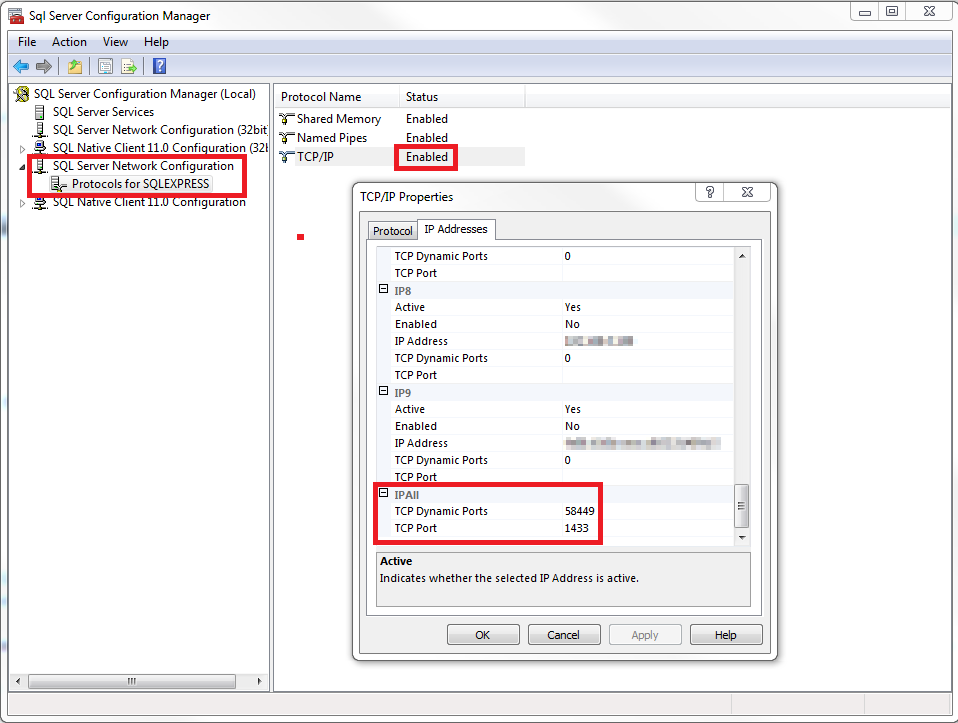Click the help question mark on TCP/IP Properties dialog
This screenshot has width=958, height=723.
[x=709, y=191]
